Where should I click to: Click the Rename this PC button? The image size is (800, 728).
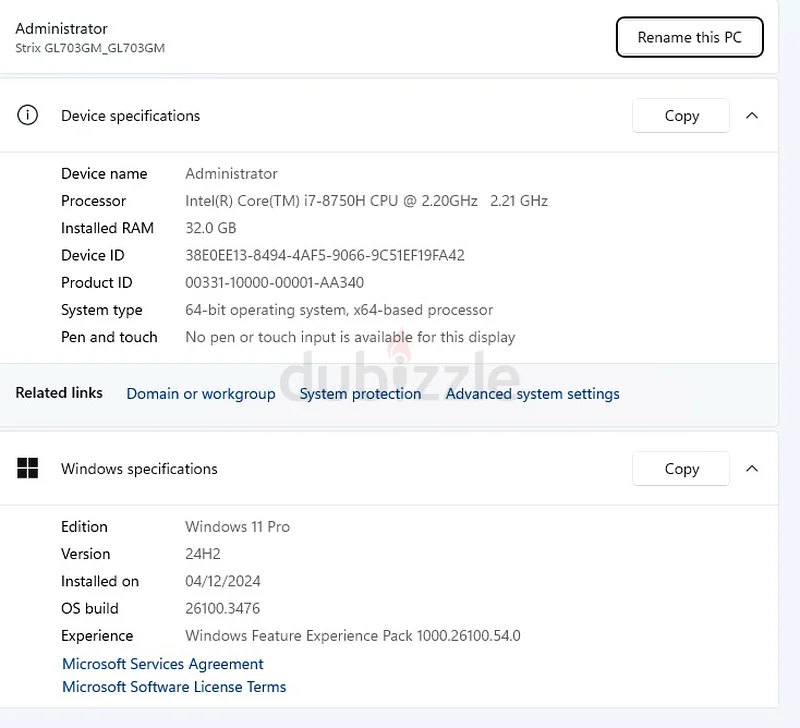[689, 37]
